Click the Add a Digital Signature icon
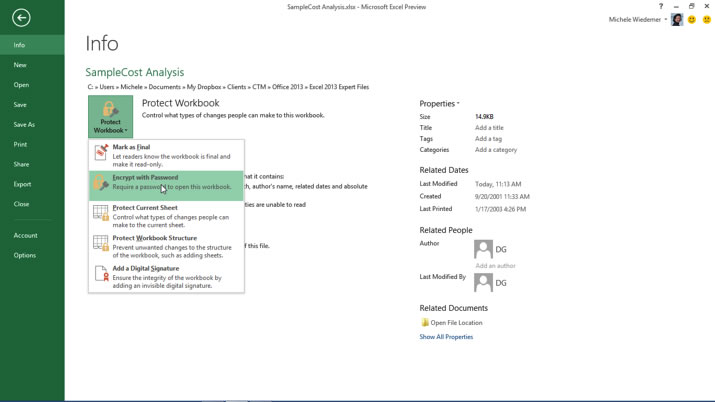The image size is (715, 402). (x=101, y=273)
